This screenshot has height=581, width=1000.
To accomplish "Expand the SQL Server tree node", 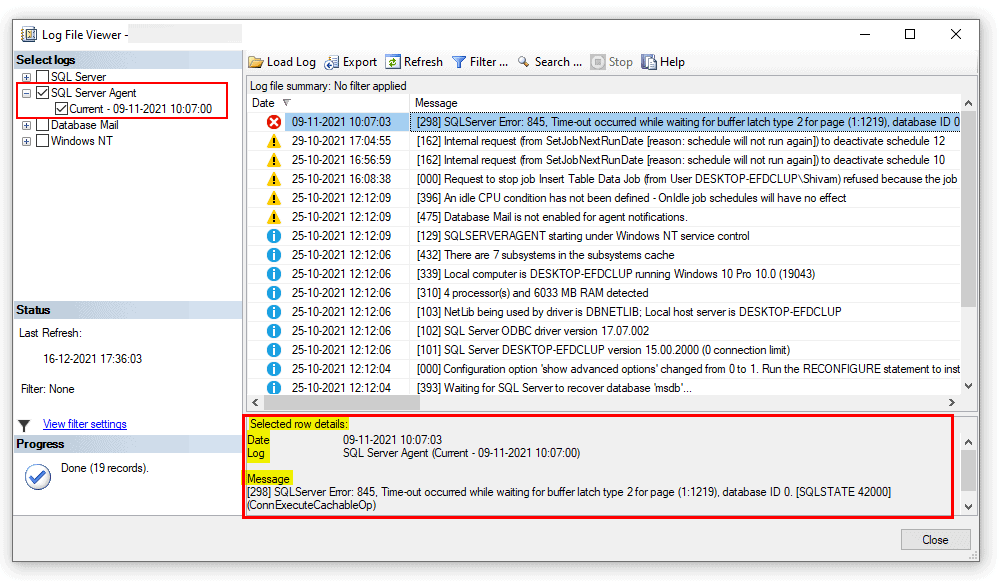I will pyautogui.click(x=27, y=77).
